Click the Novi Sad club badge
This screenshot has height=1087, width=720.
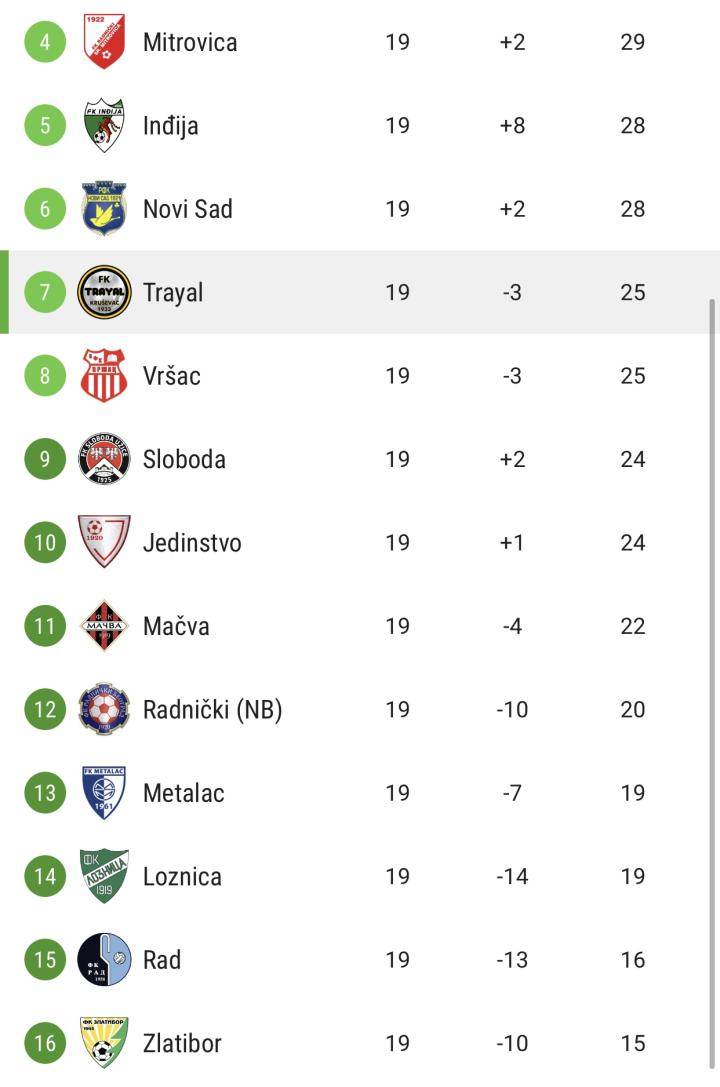(x=104, y=209)
